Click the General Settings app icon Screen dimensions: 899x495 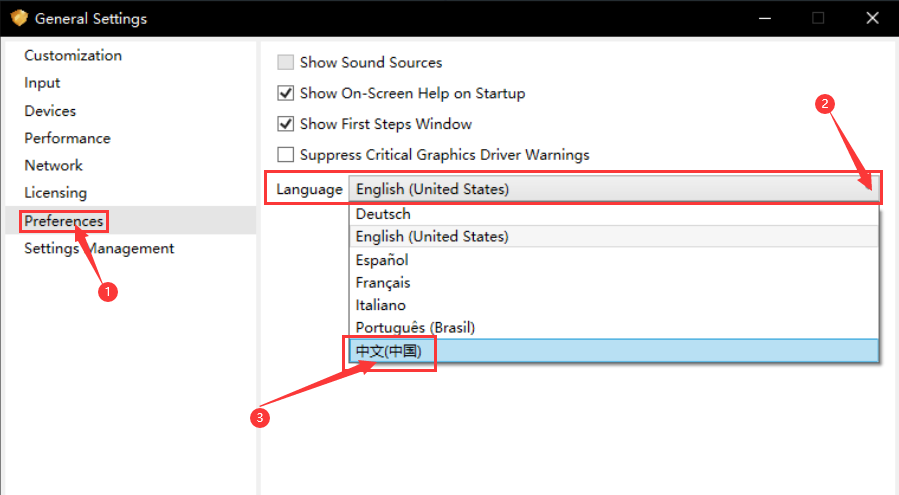(x=19, y=18)
